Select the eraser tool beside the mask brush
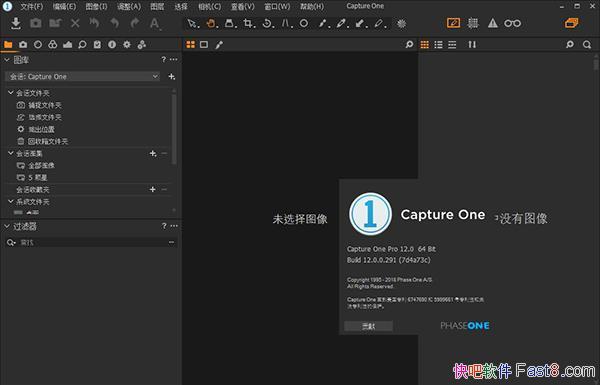600x385 pixels. pyautogui.click(x=379, y=24)
